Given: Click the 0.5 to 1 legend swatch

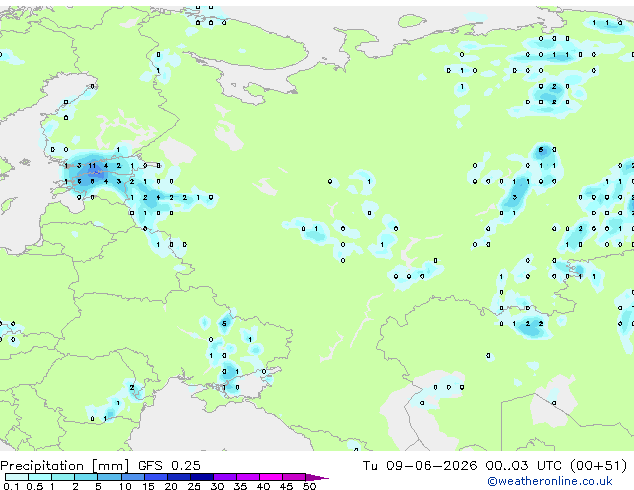Looking at the screenshot, I should 40,477.
